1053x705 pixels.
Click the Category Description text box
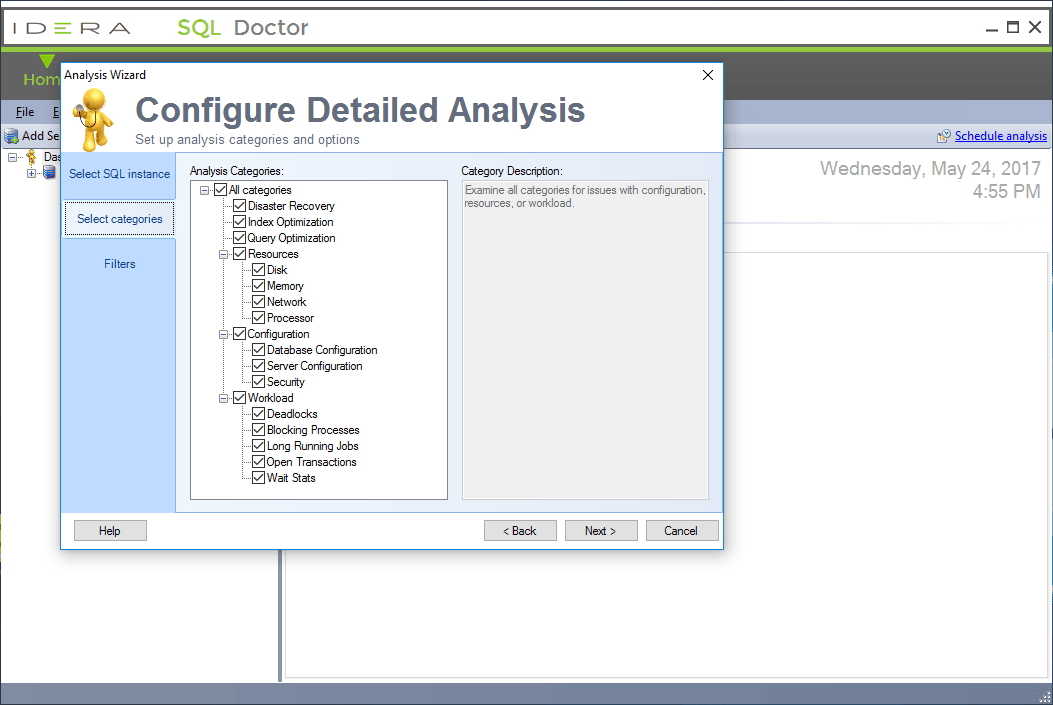pos(585,340)
